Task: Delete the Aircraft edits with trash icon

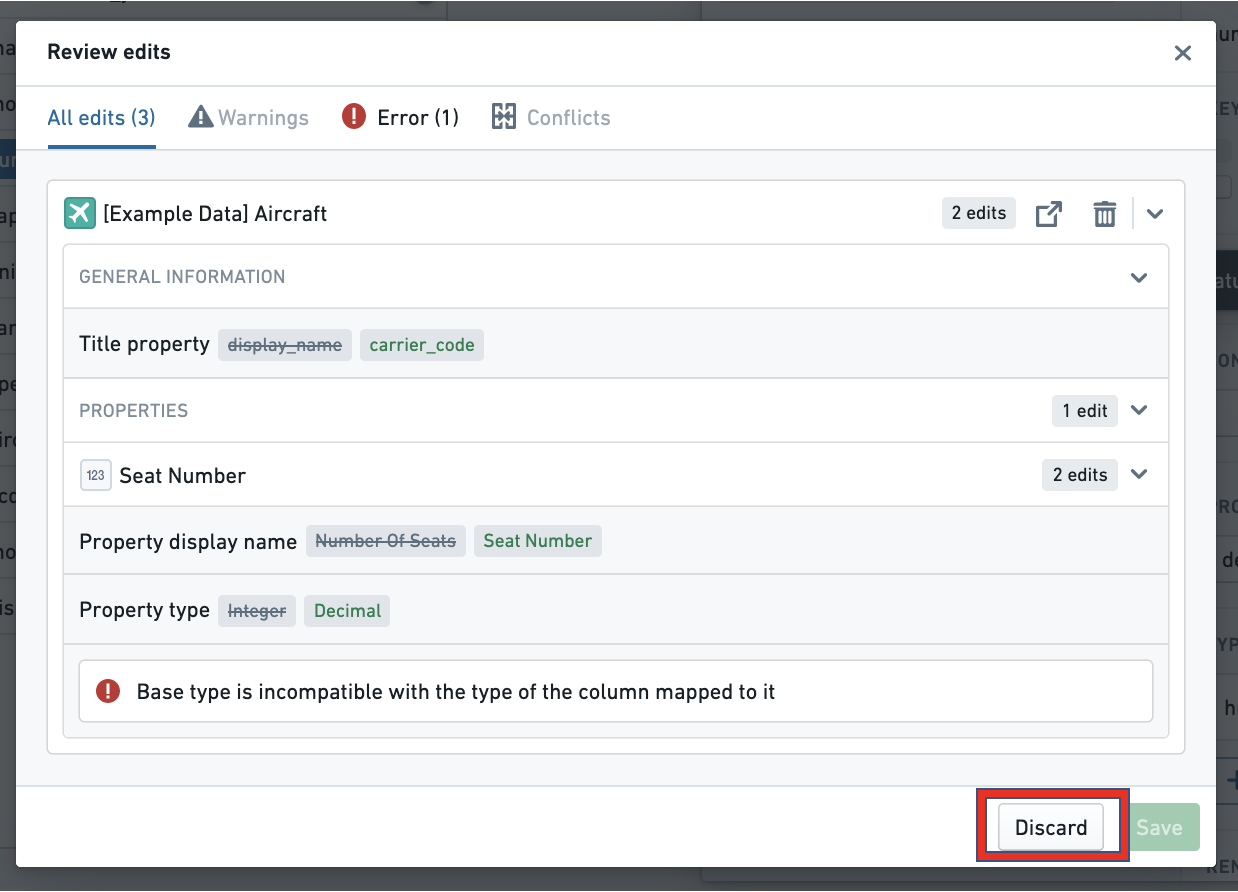Action: click(x=1104, y=213)
